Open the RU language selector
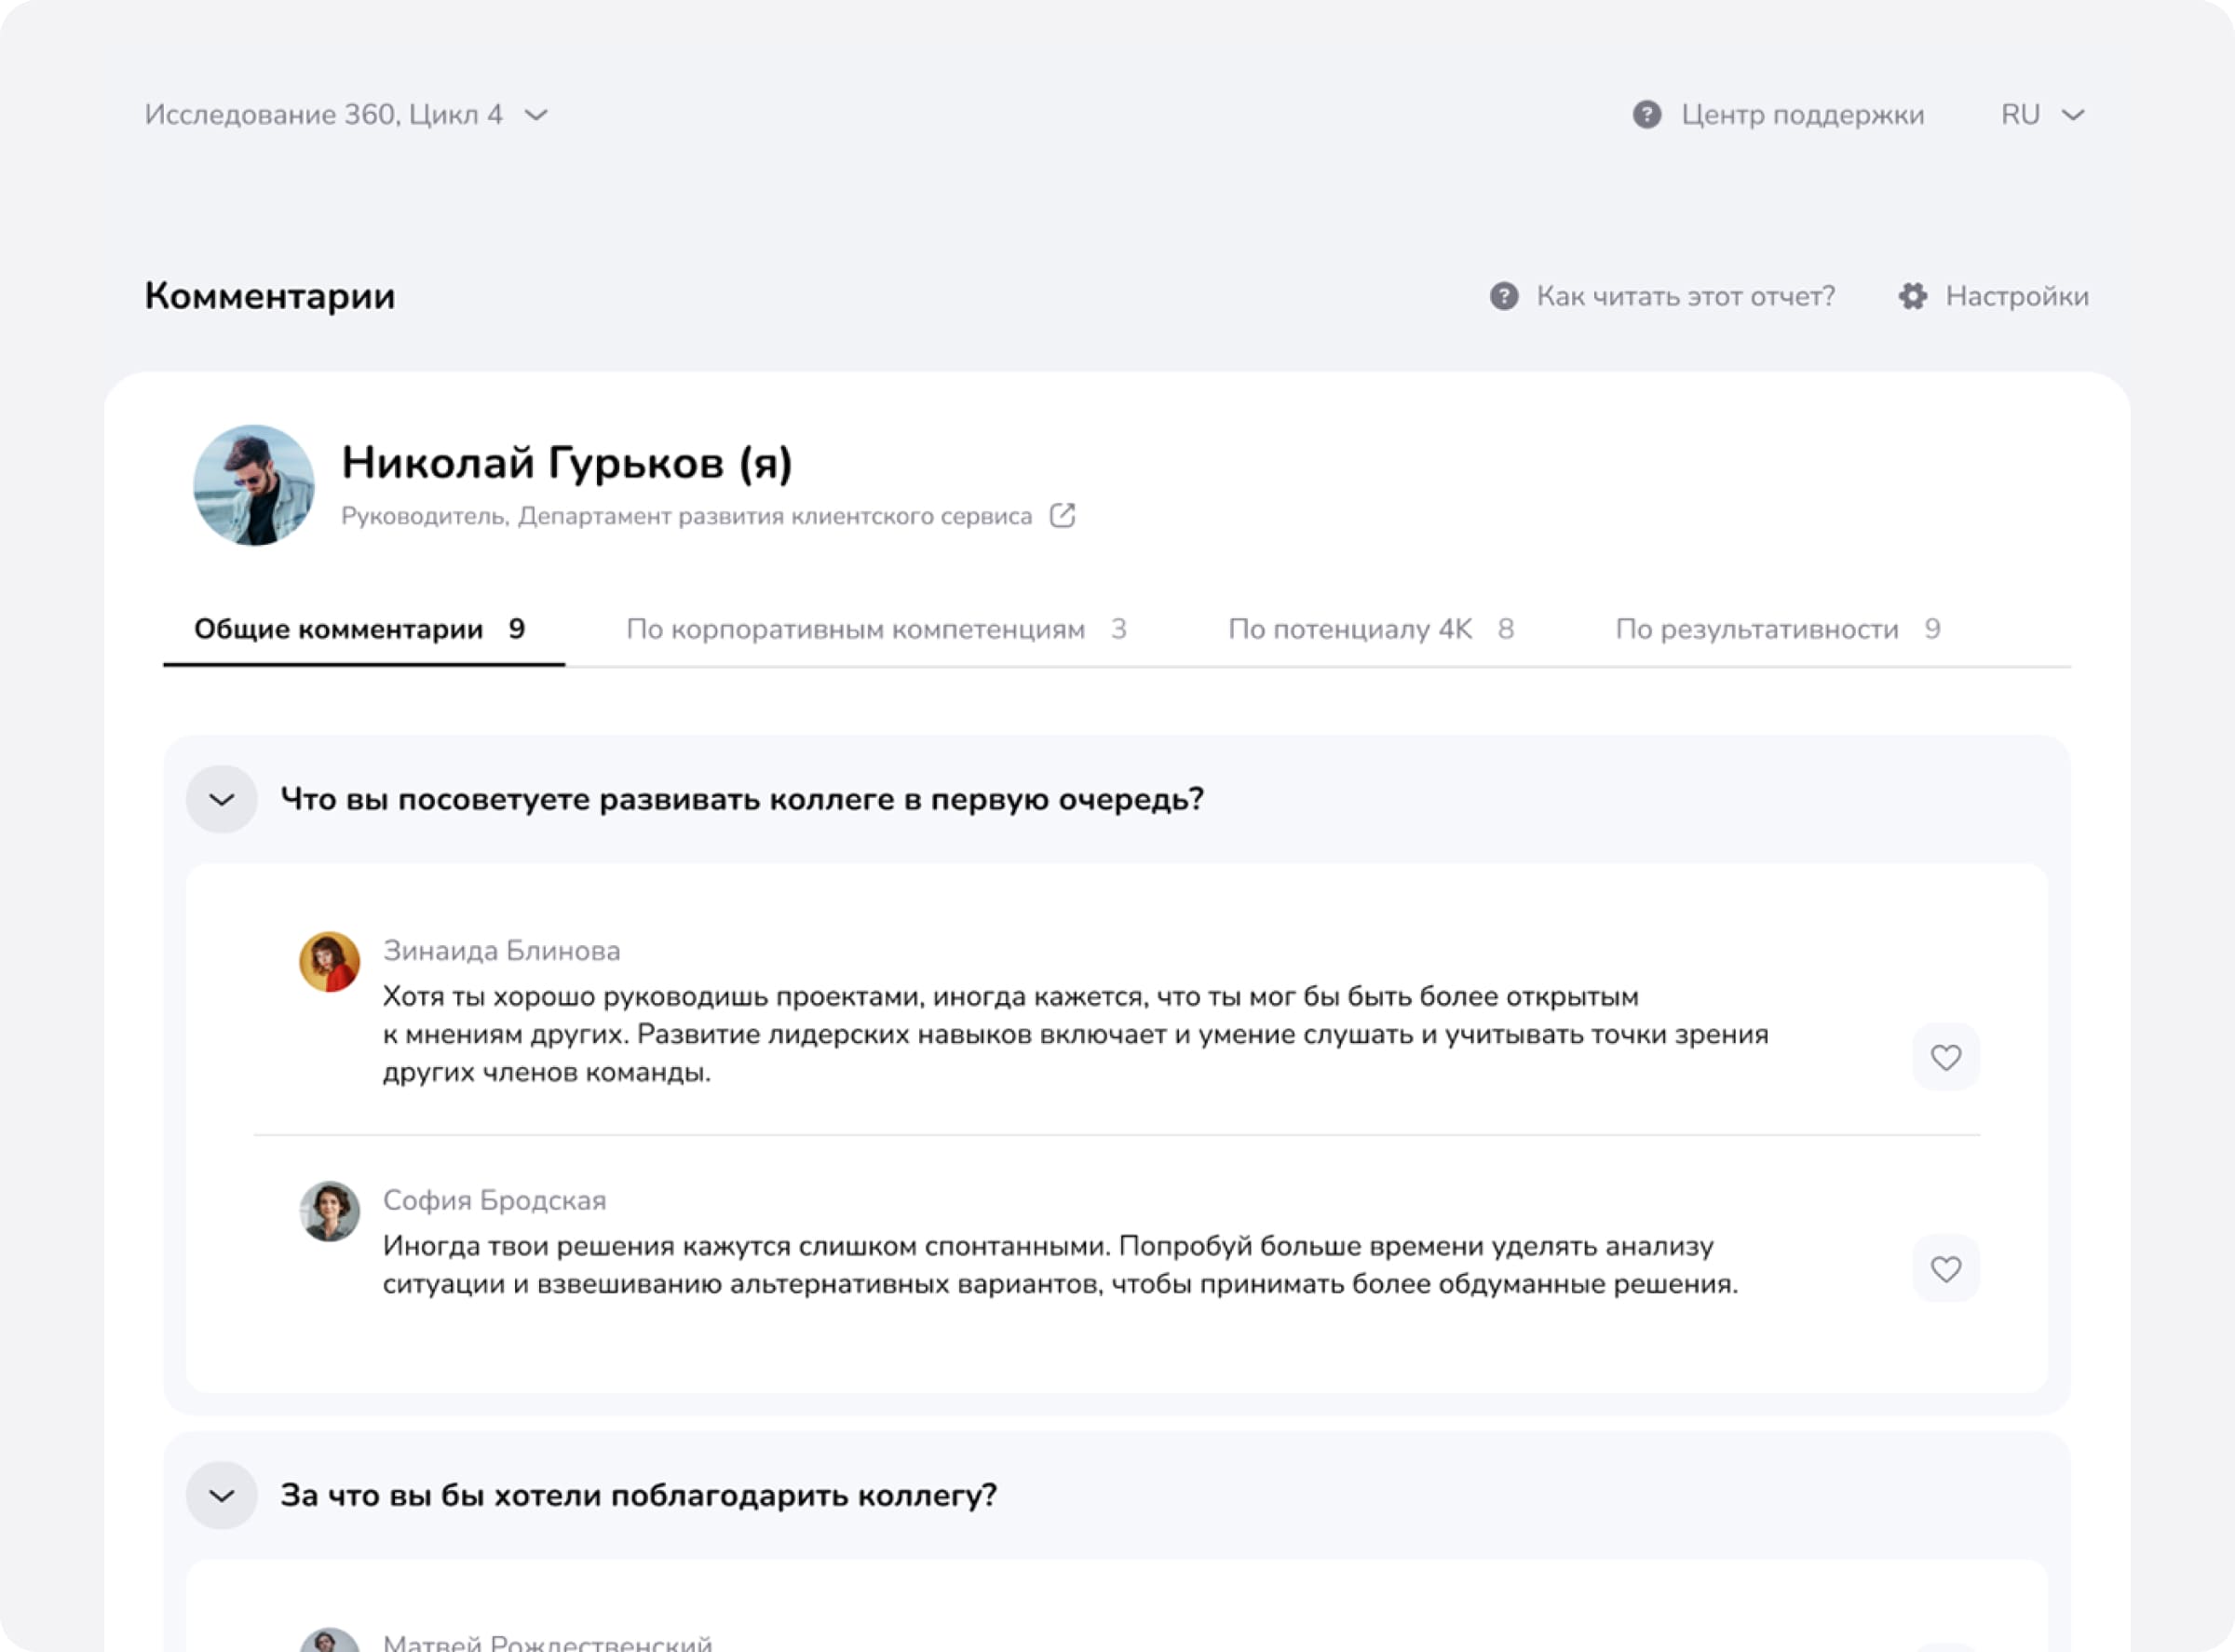 pyautogui.click(x=2043, y=115)
